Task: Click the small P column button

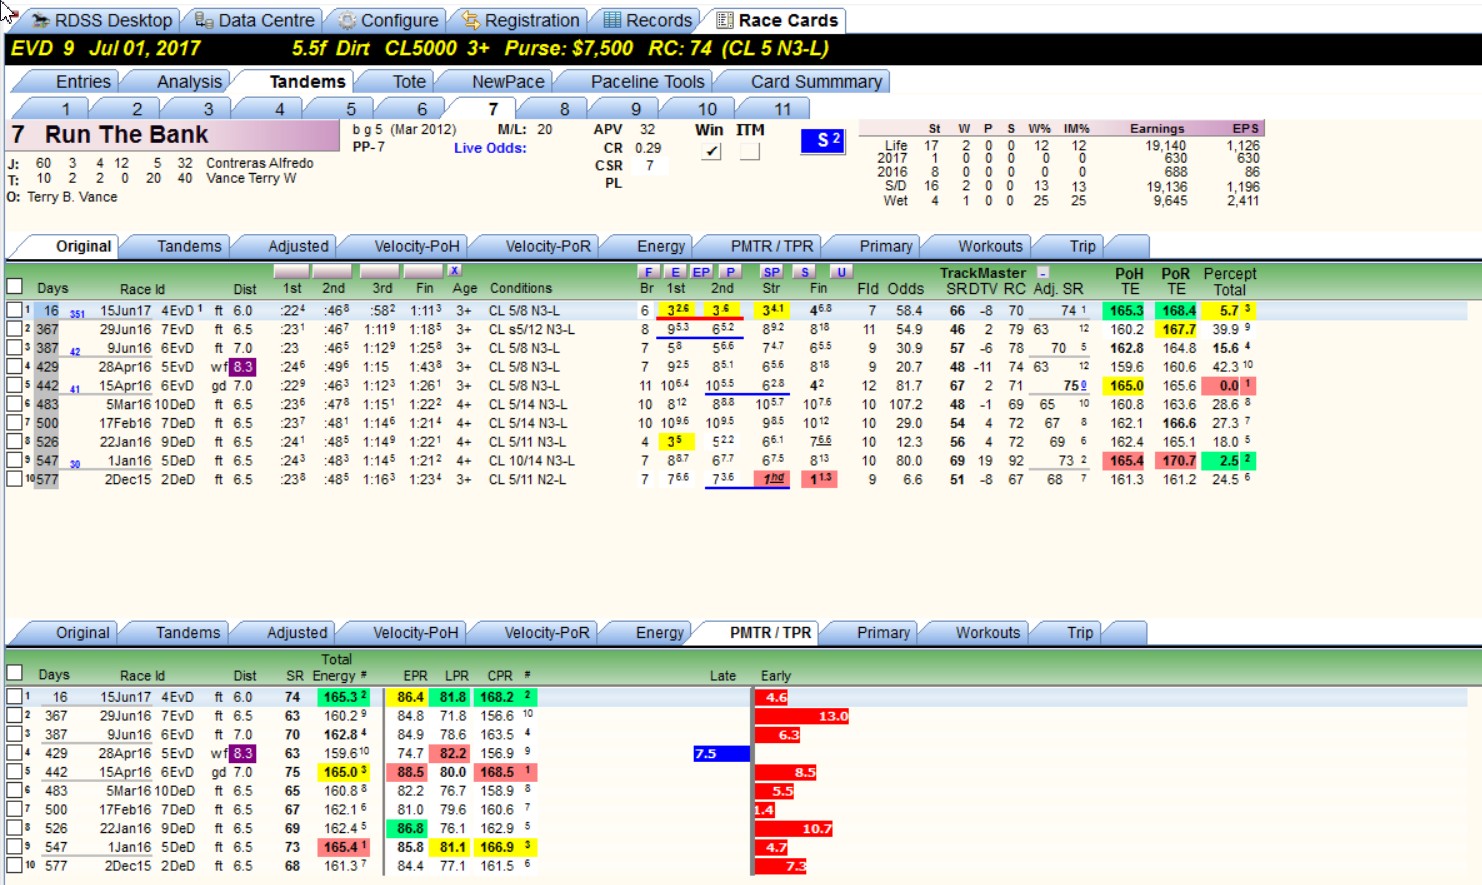Action: (x=731, y=272)
